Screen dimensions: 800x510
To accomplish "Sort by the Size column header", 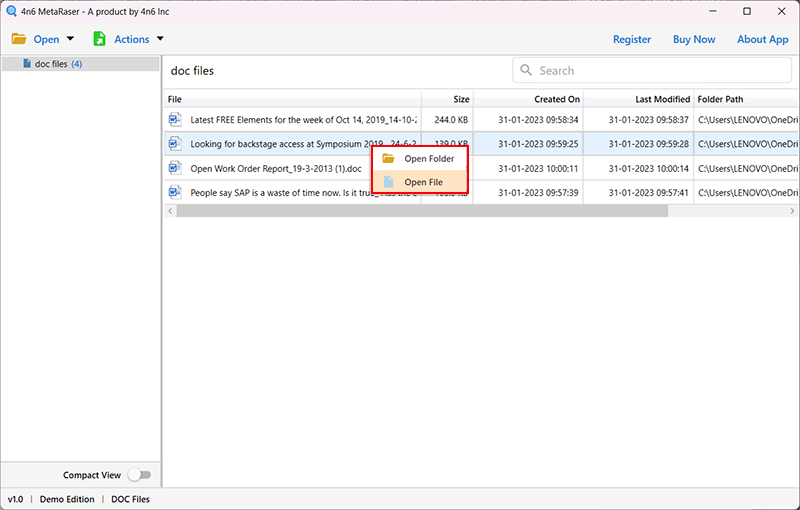I will click(447, 99).
